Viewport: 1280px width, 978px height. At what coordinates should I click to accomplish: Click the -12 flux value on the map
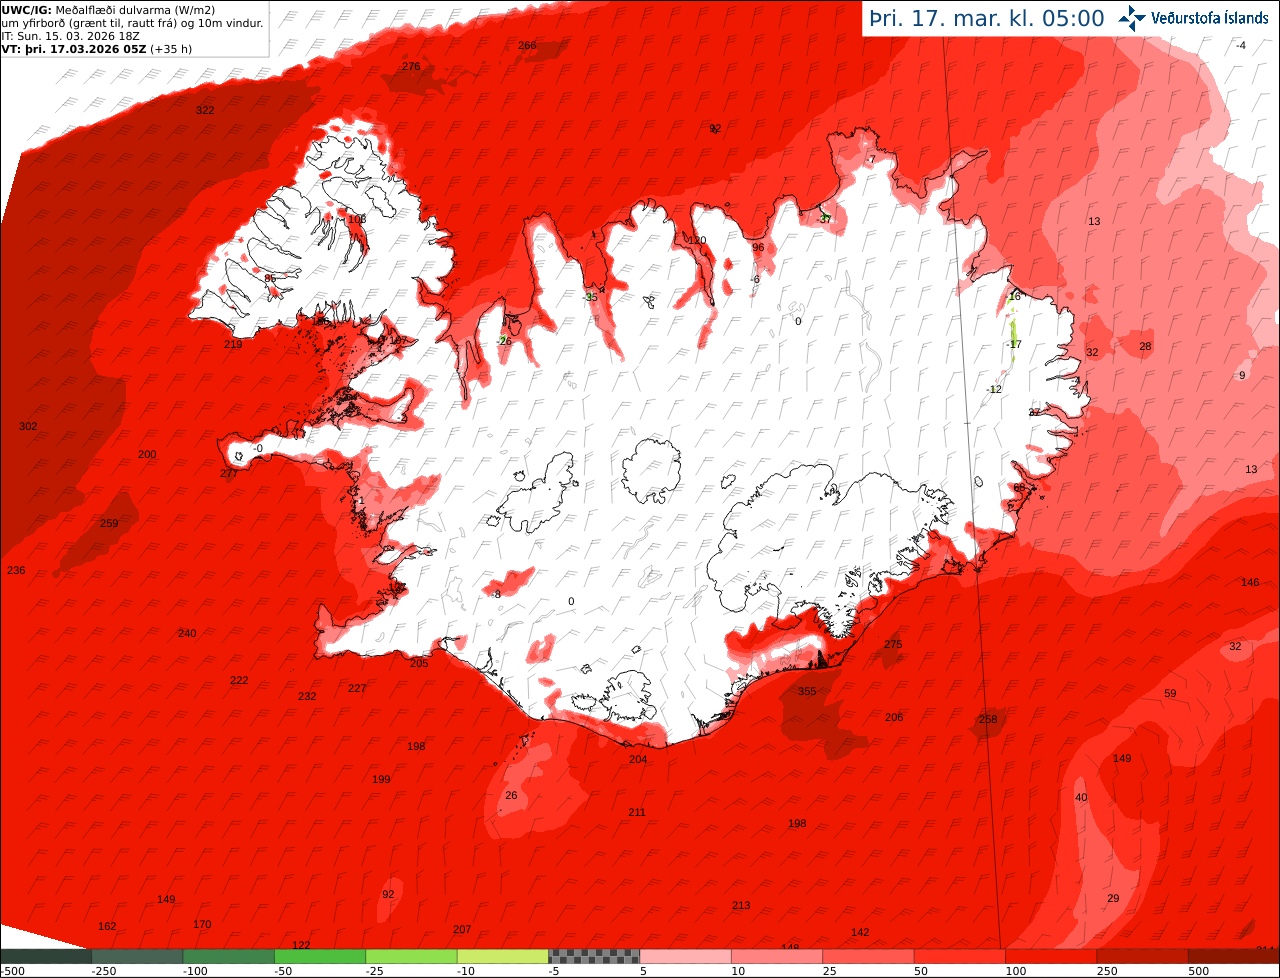[x=993, y=389]
